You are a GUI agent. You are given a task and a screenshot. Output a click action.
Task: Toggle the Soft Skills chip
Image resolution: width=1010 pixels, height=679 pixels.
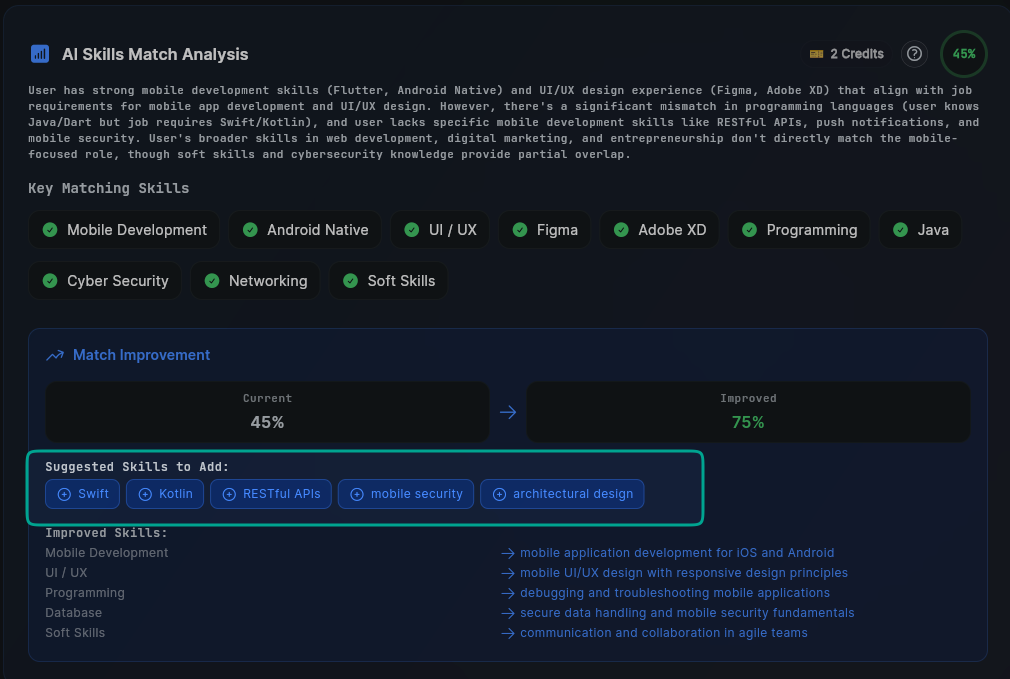tap(388, 281)
